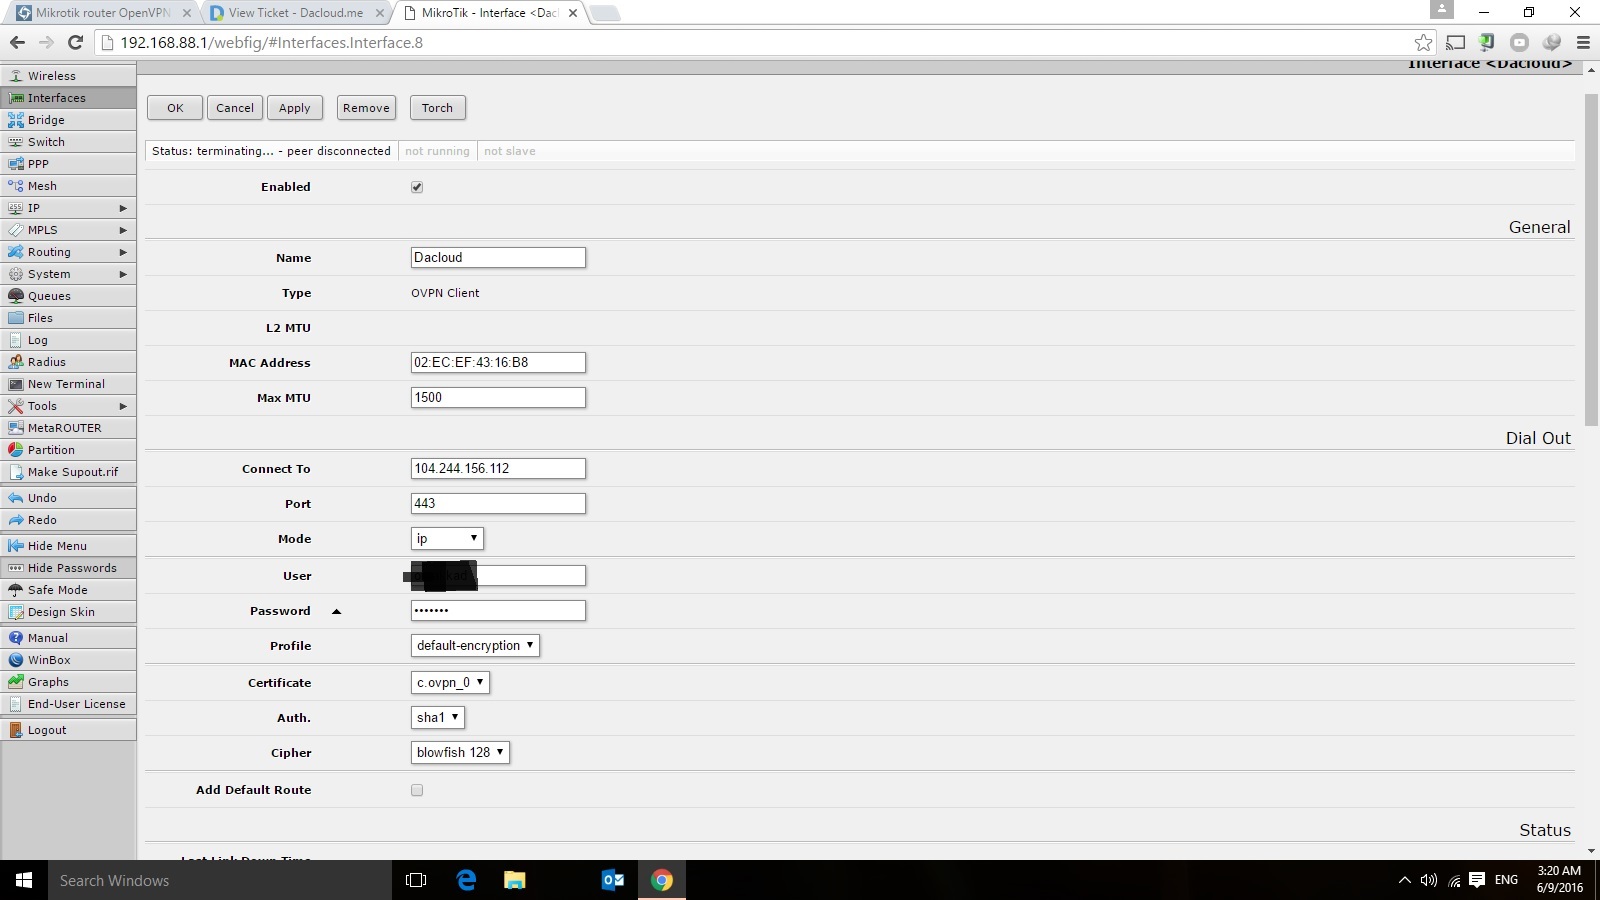Open the Wireless menu icon
This screenshot has width=1600, height=900.
[x=16, y=76]
